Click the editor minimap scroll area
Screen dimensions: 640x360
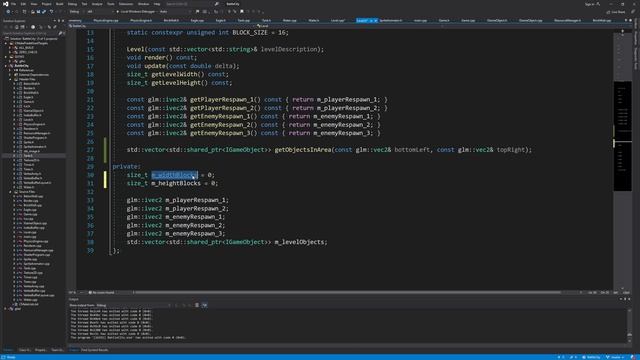coord(622,159)
